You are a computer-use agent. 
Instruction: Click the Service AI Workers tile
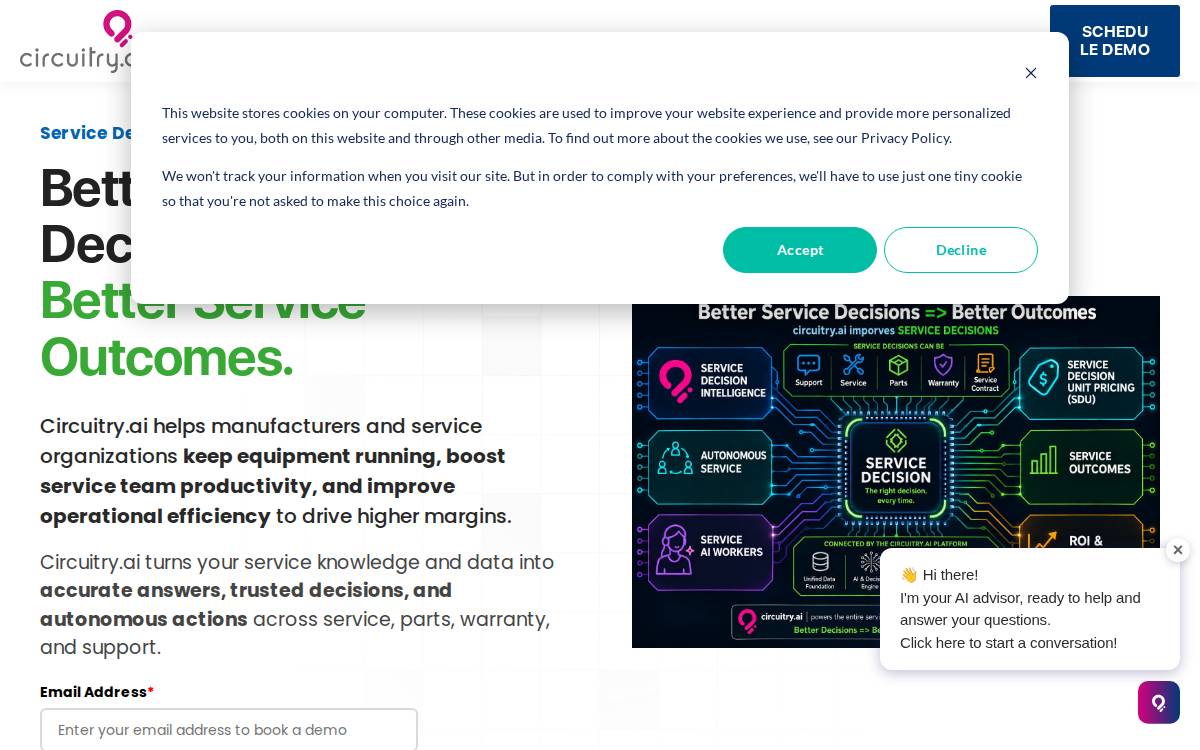click(711, 552)
